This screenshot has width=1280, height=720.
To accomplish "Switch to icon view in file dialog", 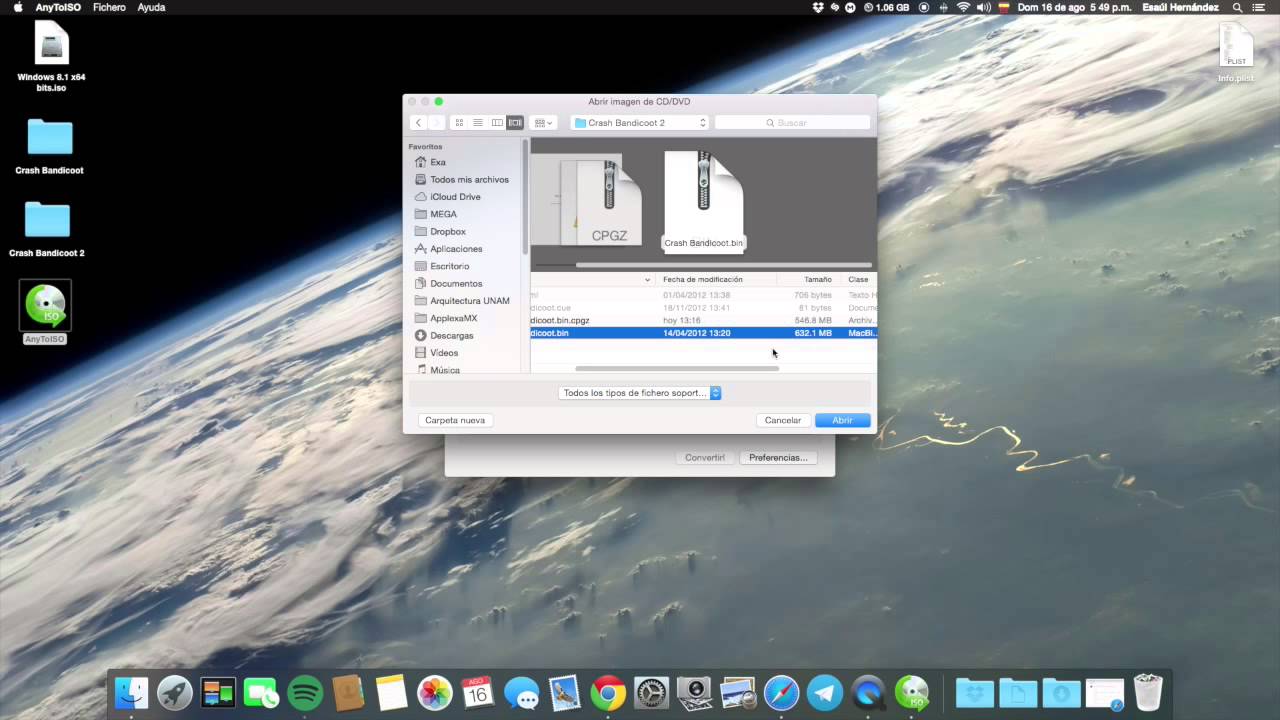I will (459, 123).
